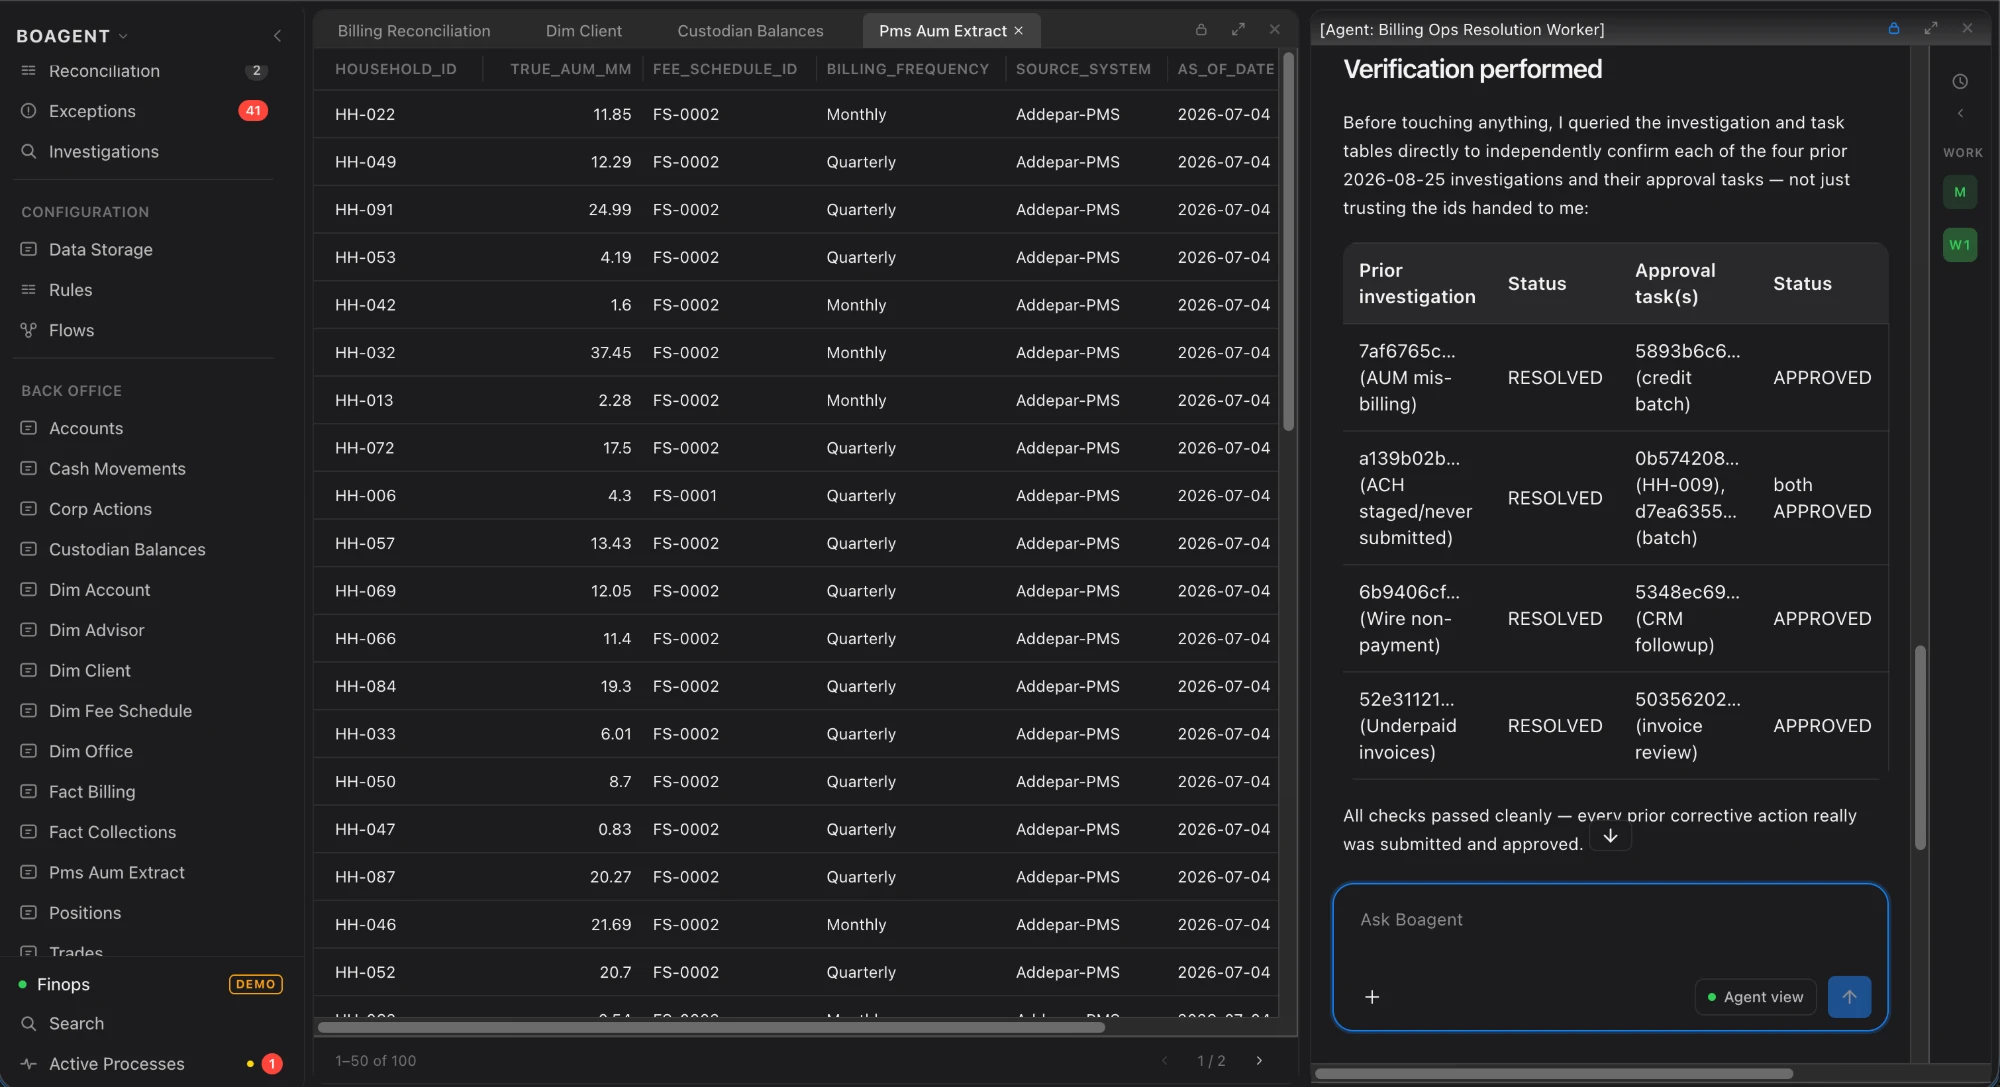
Task: Switch to the Billing Reconciliation tab
Action: pyautogui.click(x=414, y=31)
